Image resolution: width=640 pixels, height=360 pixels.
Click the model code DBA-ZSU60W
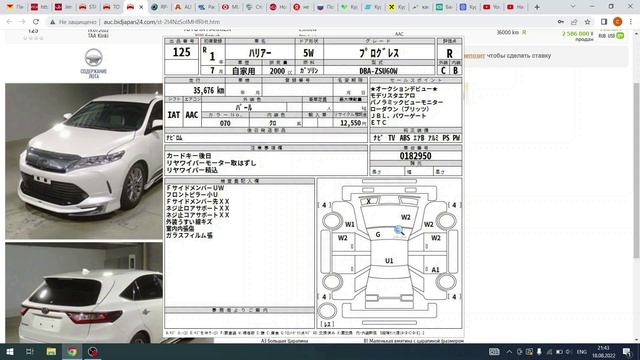[378, 71]
